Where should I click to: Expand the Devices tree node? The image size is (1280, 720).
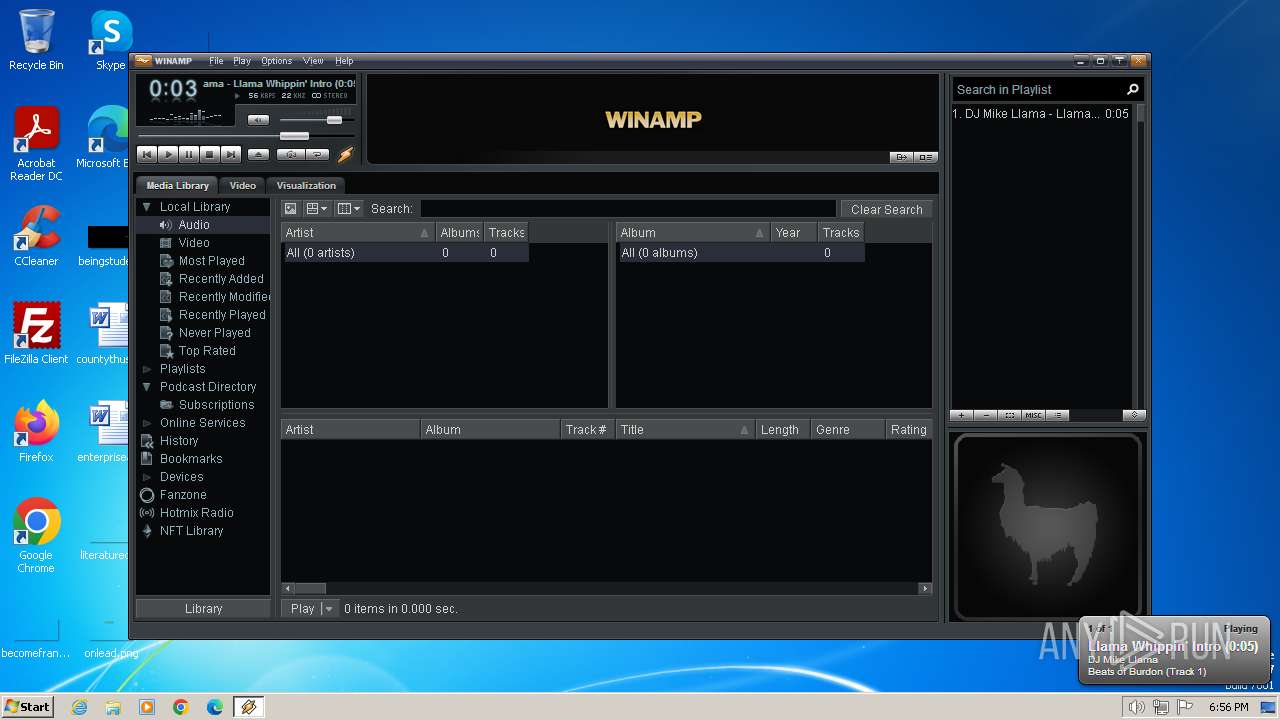point(146,477)
